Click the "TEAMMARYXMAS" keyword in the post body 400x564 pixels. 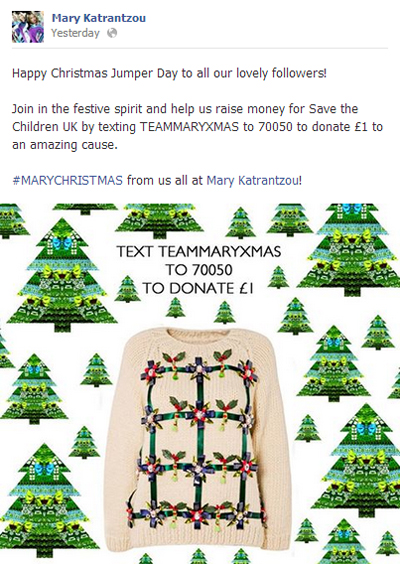pos(189,127)
